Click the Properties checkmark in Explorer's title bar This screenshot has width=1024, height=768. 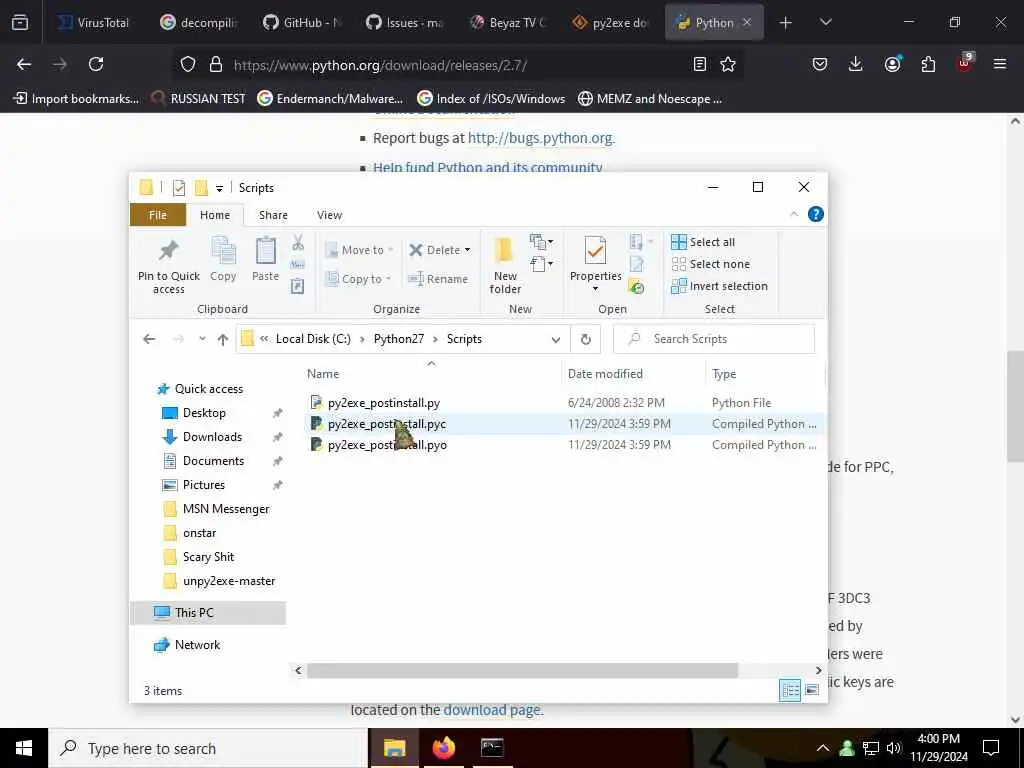pyautogui.click(x=178, y=188)
